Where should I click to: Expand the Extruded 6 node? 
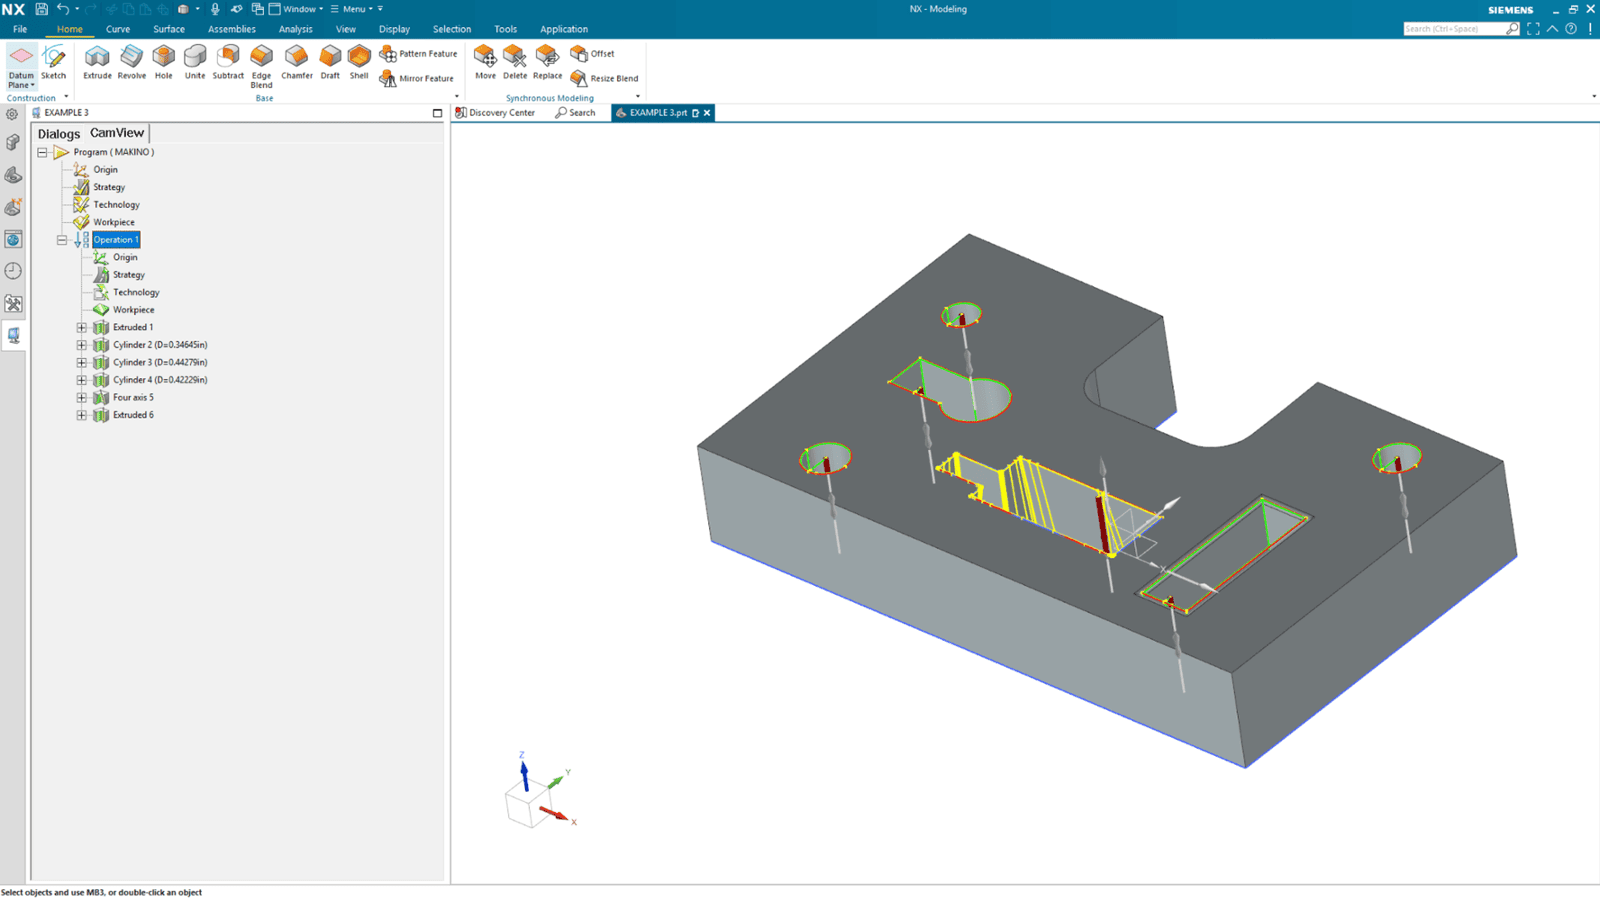(x=82, y=415)
